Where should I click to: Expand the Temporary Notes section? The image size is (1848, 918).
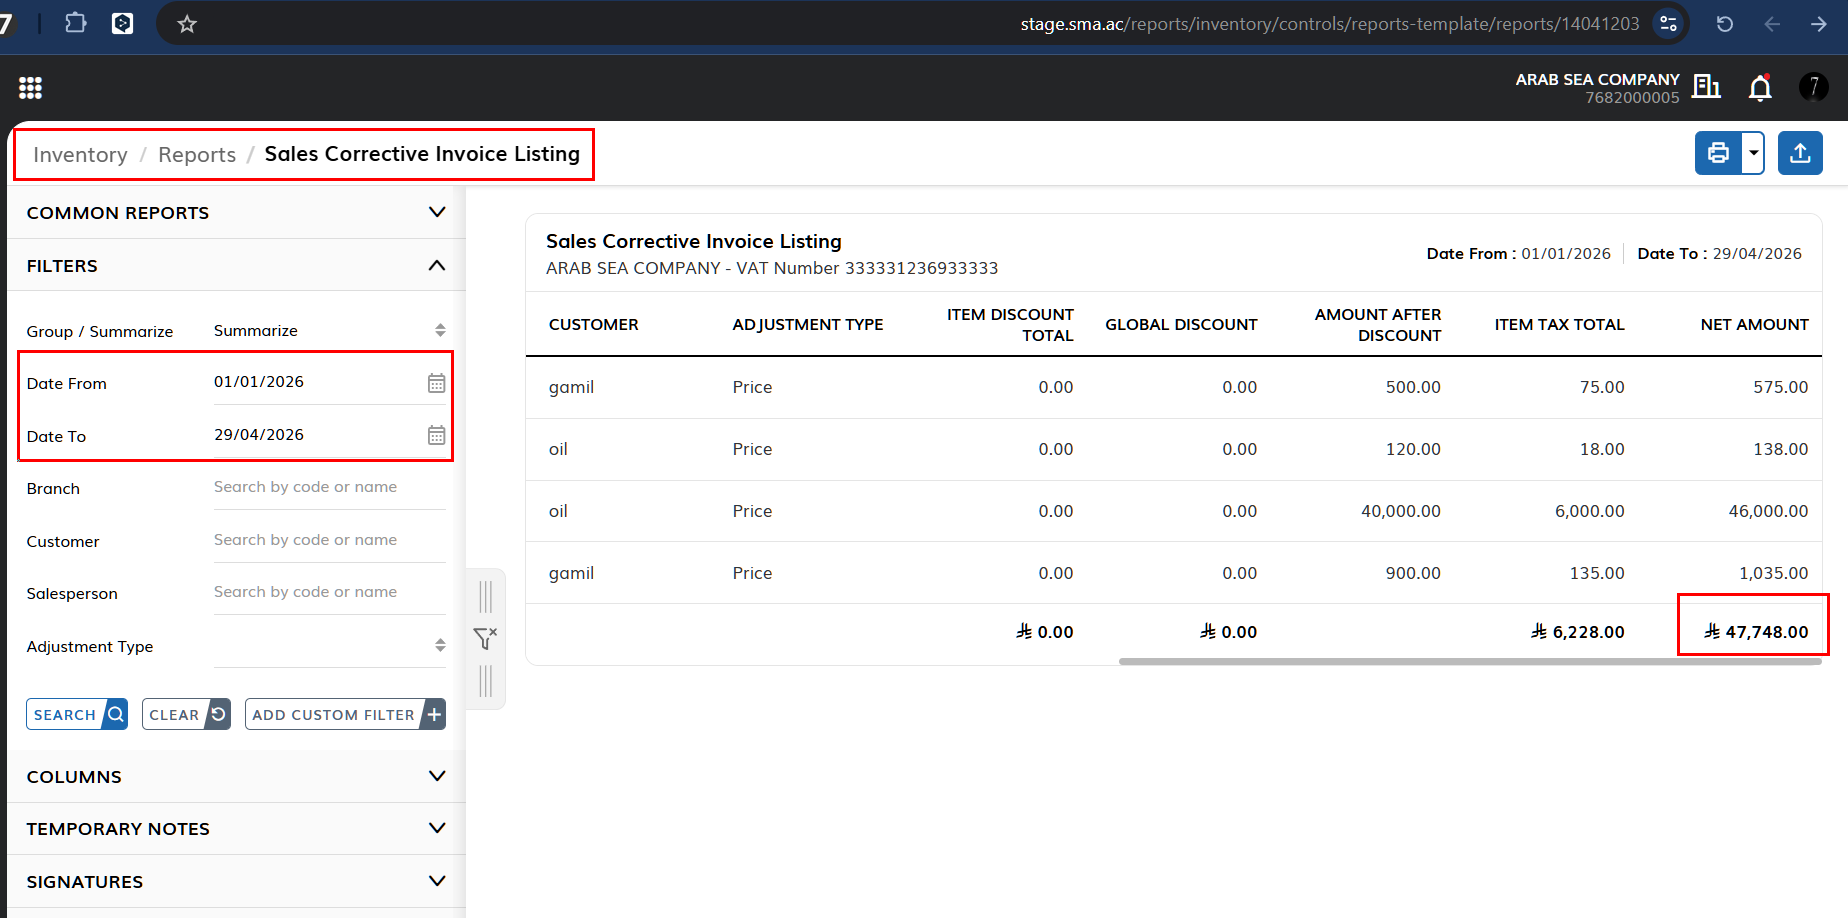click(236, 829)
